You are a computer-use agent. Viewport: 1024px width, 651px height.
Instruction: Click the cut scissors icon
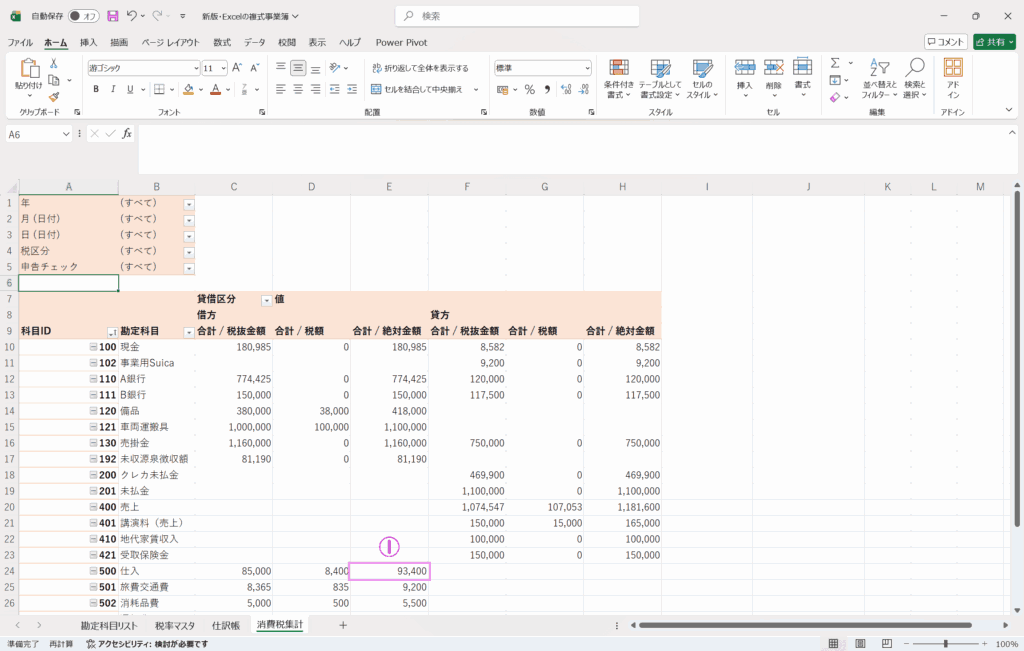click(x=54, y=62)
